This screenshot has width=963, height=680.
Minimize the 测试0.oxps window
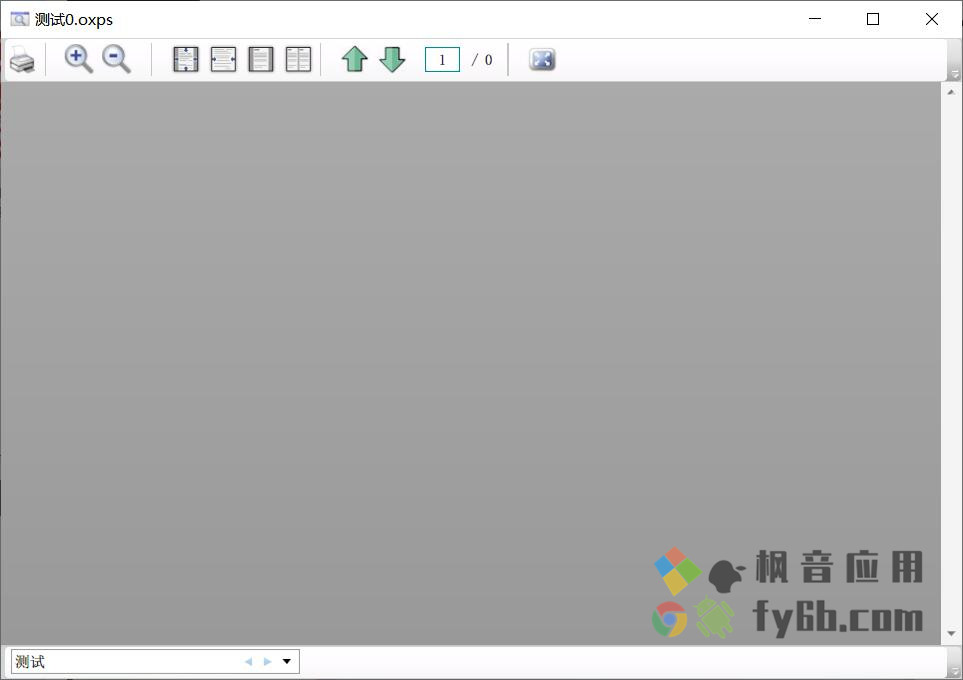click(x=815, y=19)
